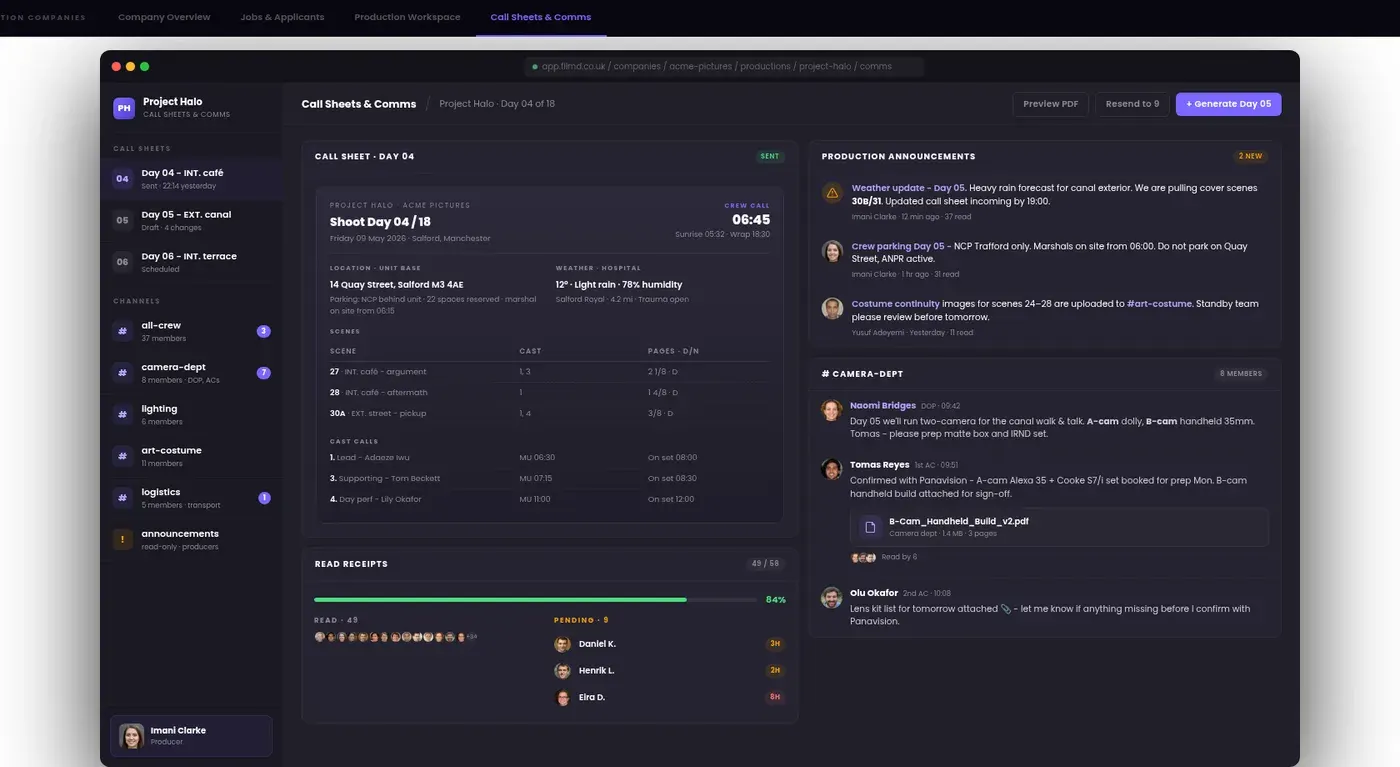Open the Weather update - Day 05 link
Image resolution: width=1400 pixels, height=767 pixels.
point(908,188)
